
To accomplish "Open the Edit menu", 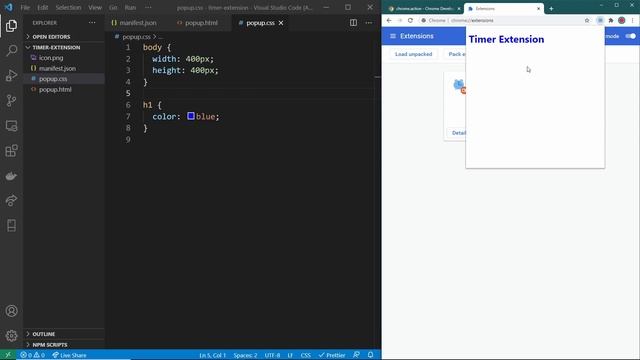I will pos(43,7).
